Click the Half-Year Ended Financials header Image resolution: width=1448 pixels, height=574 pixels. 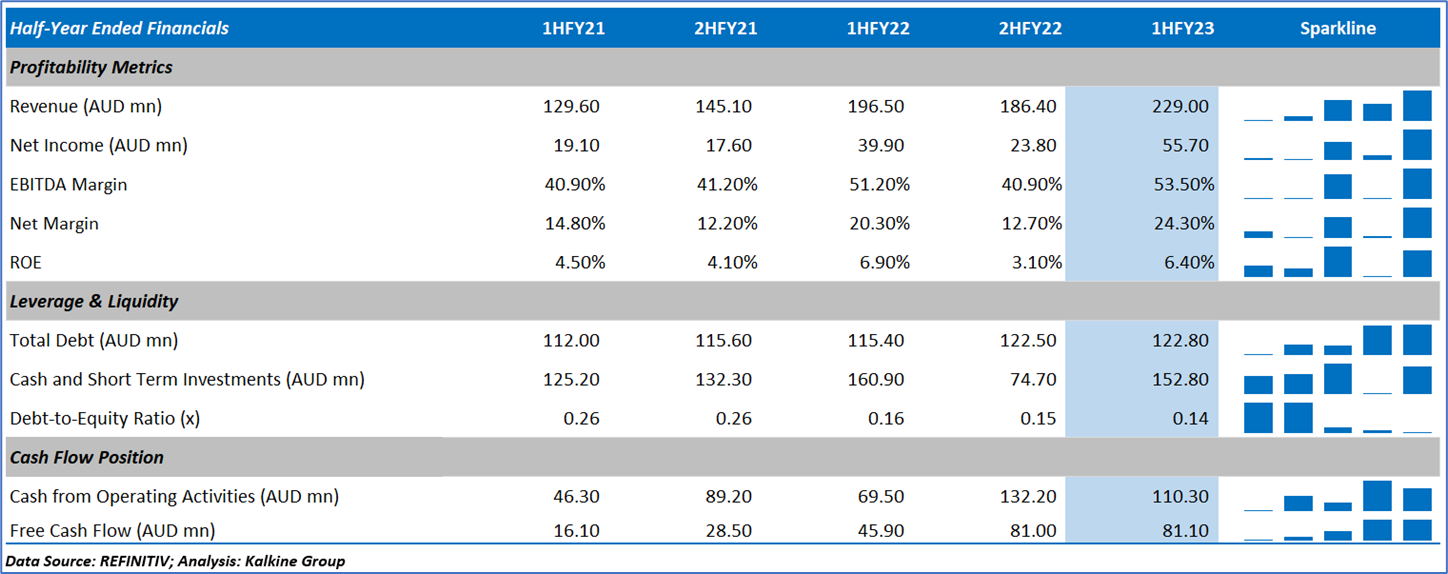(x=119, y=28)
